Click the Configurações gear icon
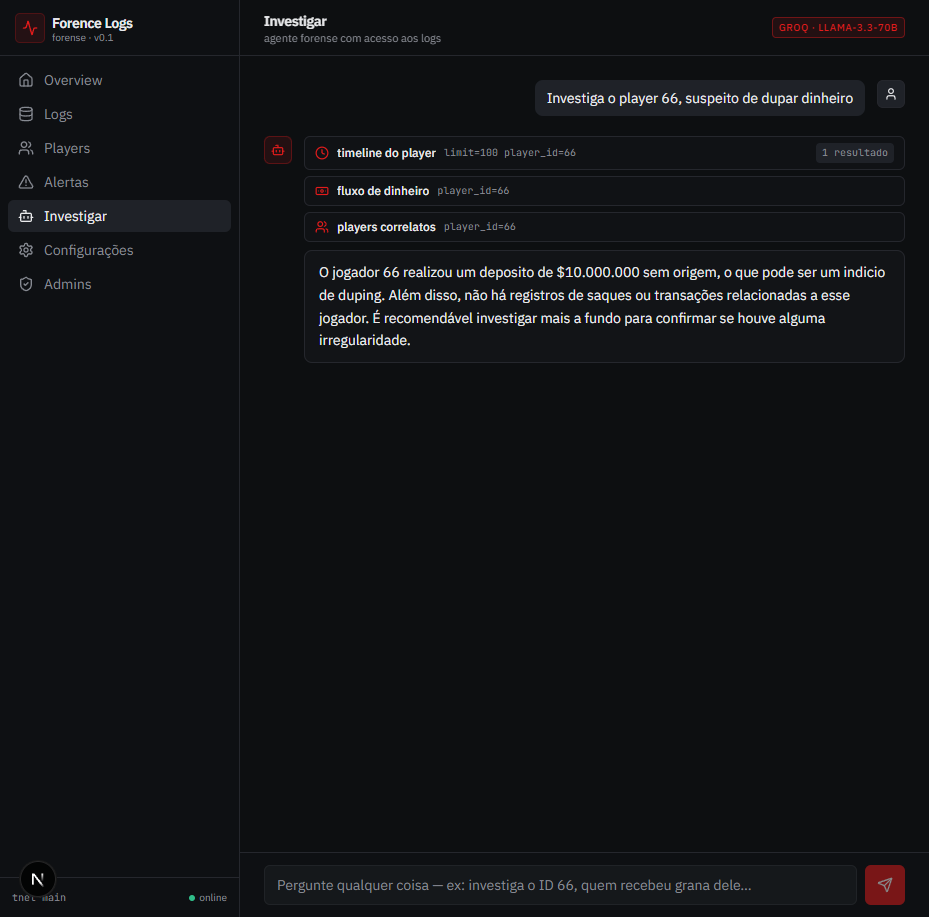 point(26,250)
